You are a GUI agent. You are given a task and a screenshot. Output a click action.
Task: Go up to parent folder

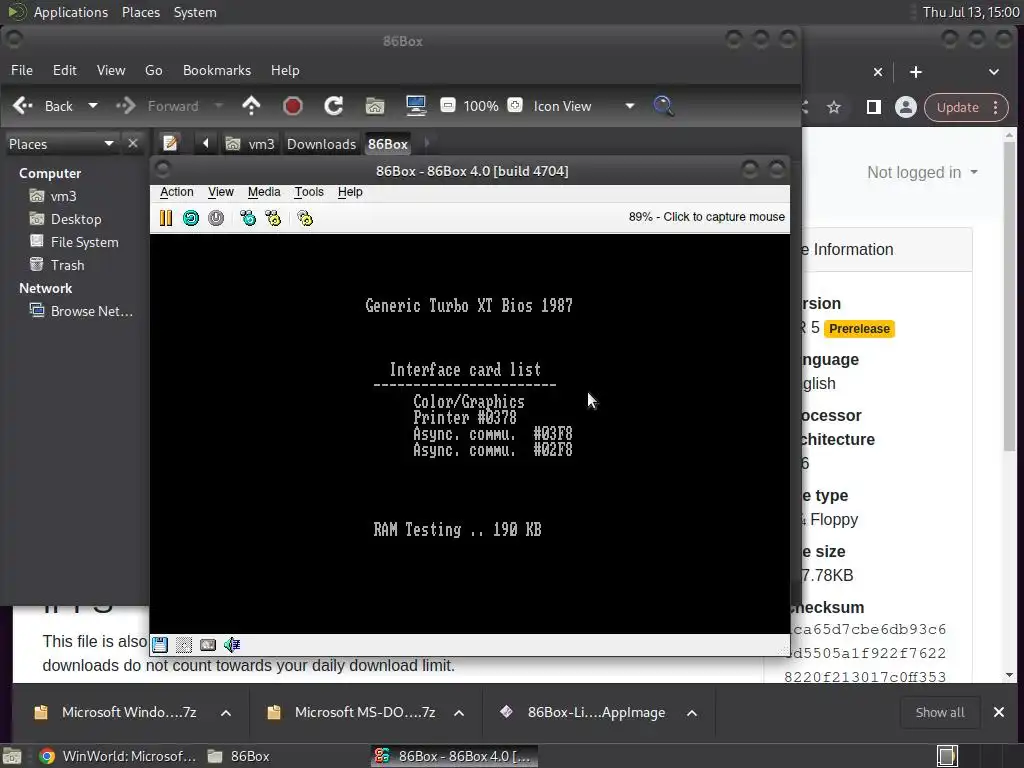(251, 106)
